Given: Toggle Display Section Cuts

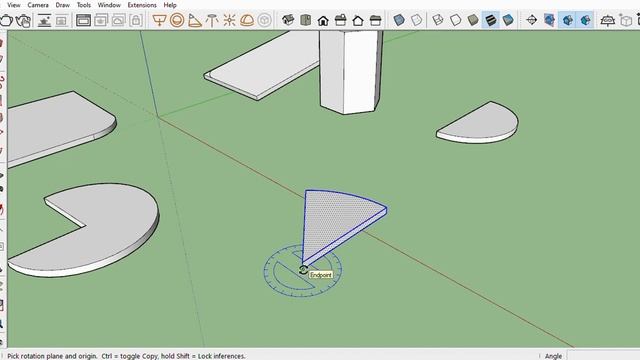Looking at the screenshot, I should (567, 20).
